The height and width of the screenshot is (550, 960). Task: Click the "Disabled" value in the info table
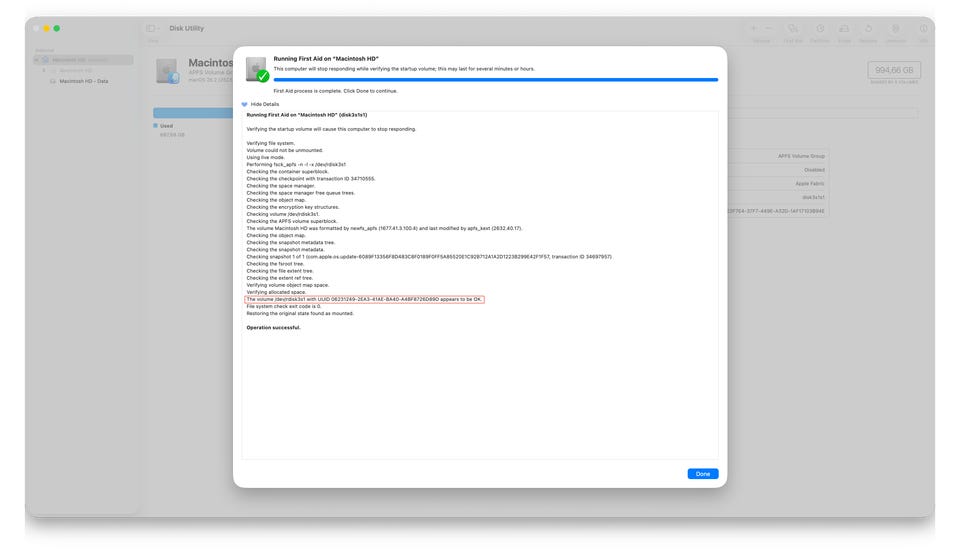click(x=814, y=170)
